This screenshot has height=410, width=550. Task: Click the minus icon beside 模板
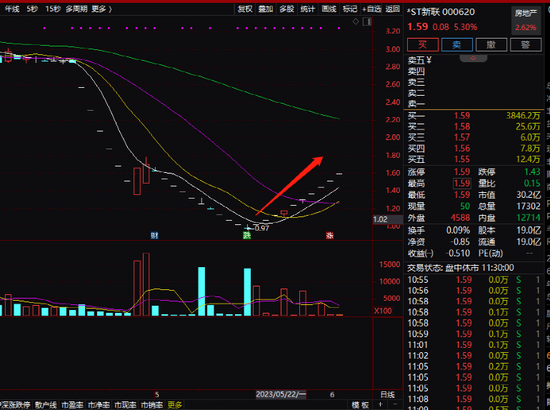coord(394,405)
